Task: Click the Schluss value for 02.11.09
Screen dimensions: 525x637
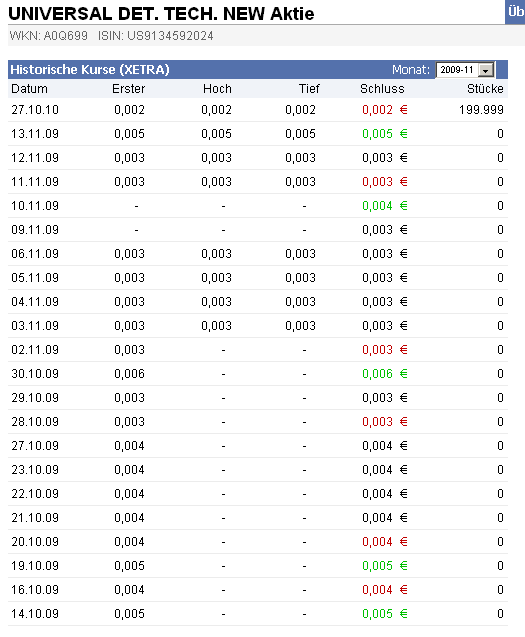Action: point(385,349)
